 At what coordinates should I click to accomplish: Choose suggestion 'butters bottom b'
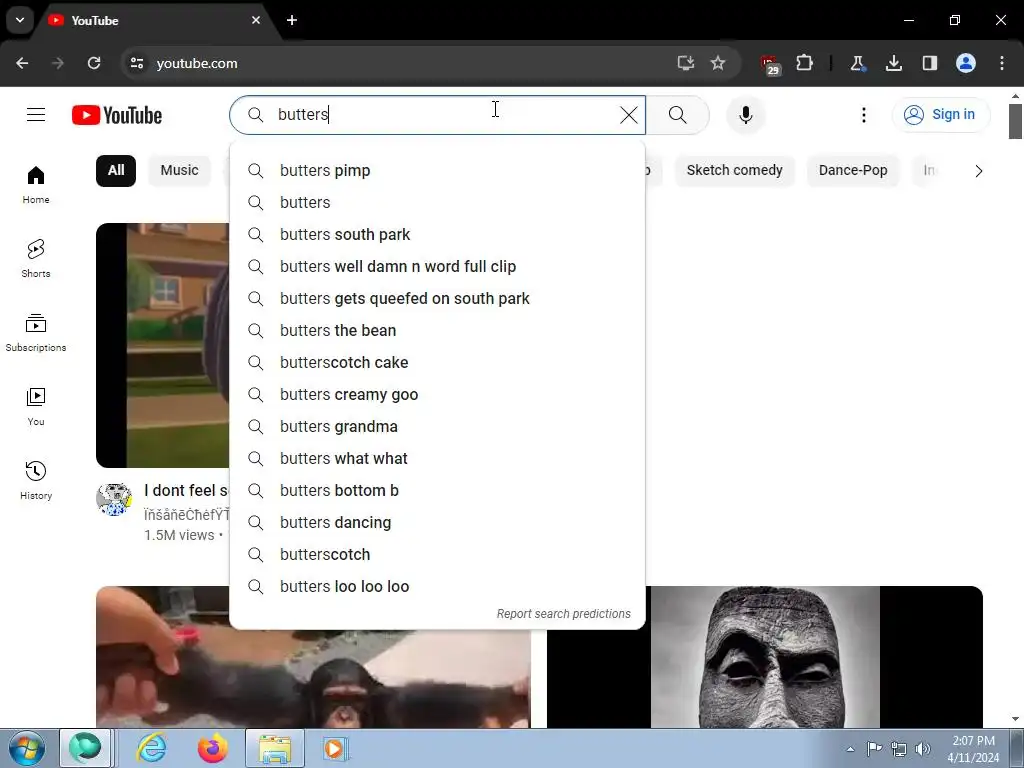(x=438, y=490)
